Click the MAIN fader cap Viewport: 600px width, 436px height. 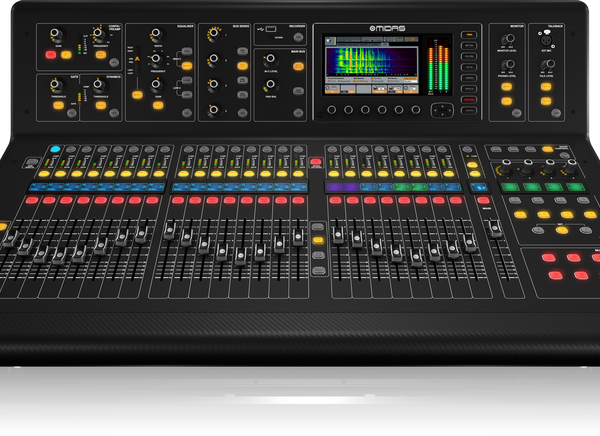click(x=495, y=229)
